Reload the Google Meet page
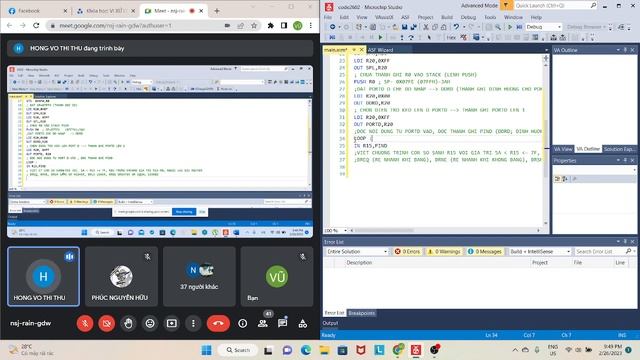The image size is (640, 360). coord(36,25)
